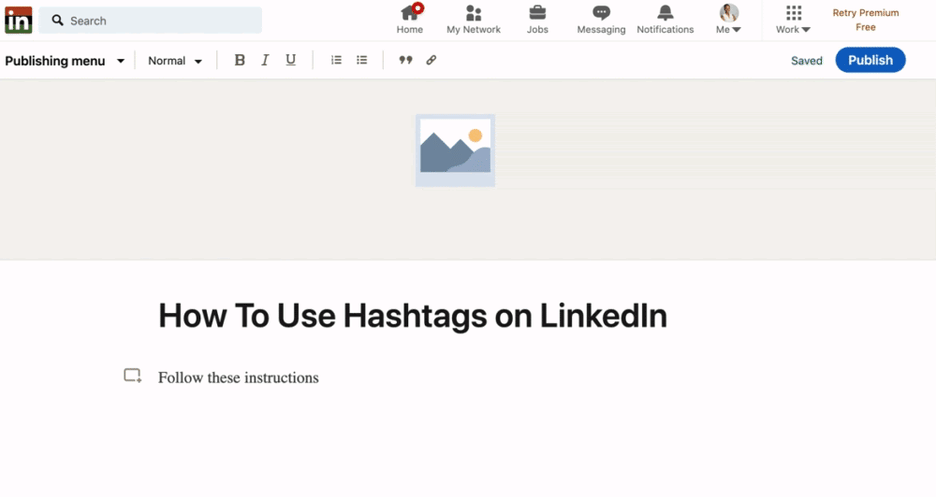Click the add media icon beside paragraph
The width and height of the screenshot is (936, 497).
tap(132, 376)
